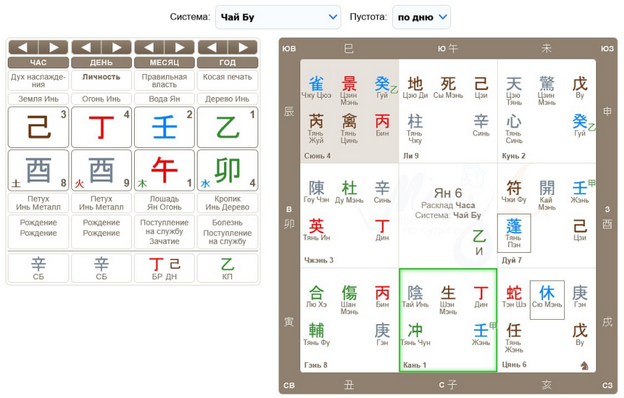
Task: Click the horse icon in Цянь 6 palace
Action: point(584,365)
